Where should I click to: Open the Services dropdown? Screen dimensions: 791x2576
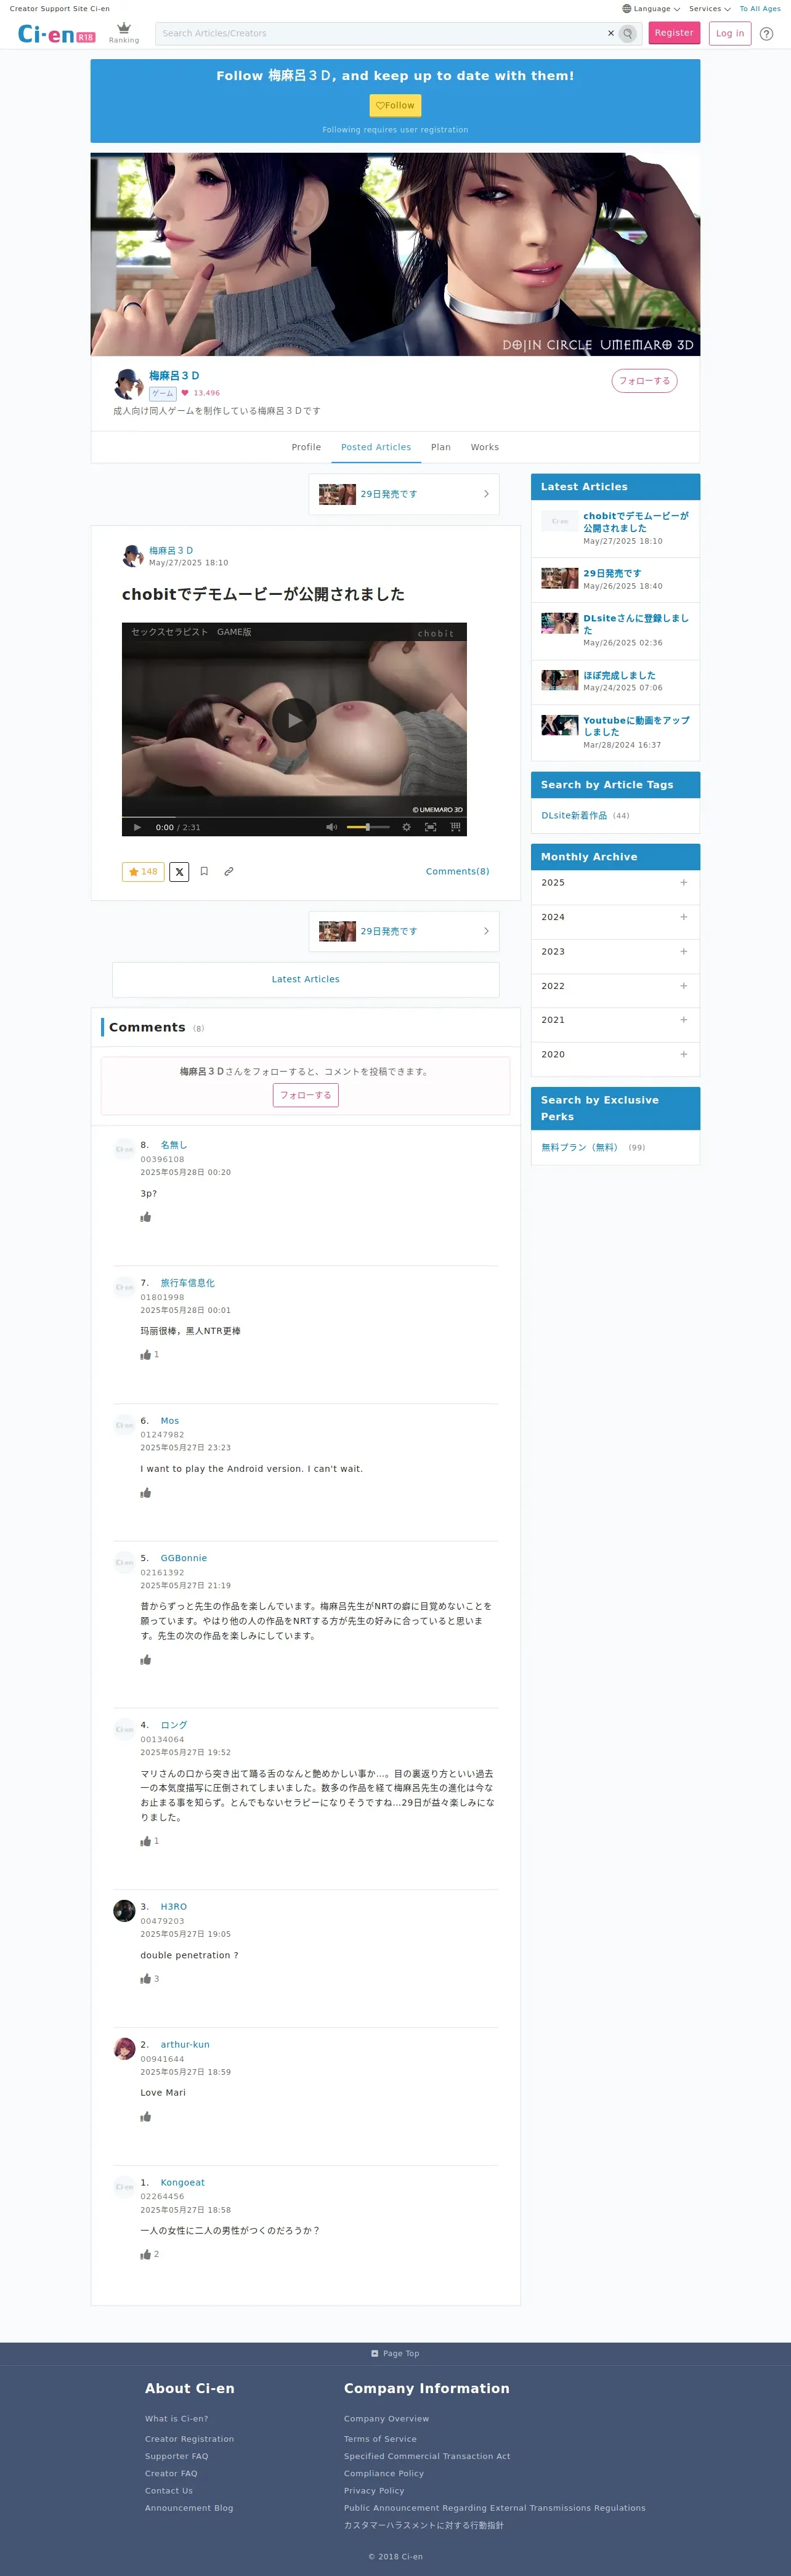coord(710,9)
